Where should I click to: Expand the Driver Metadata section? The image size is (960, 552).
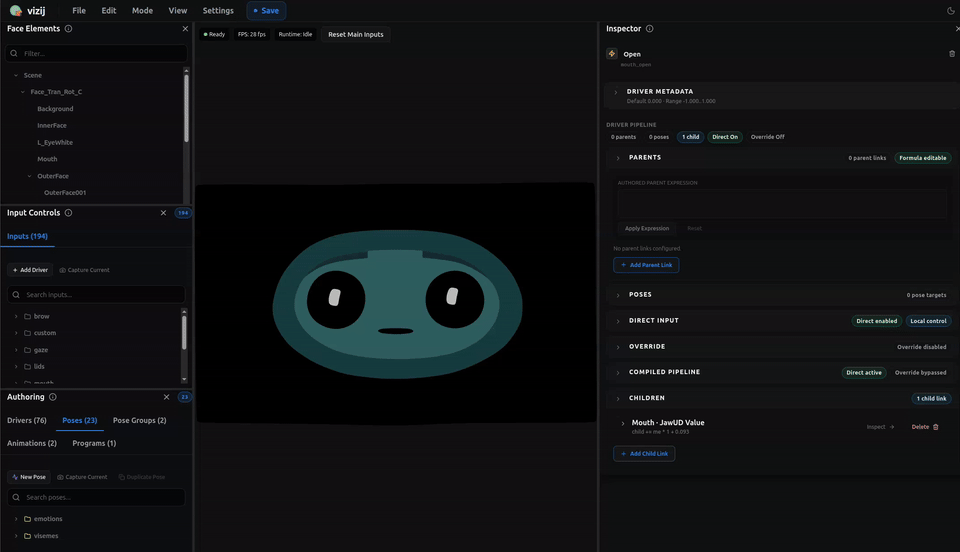point(616,93)
